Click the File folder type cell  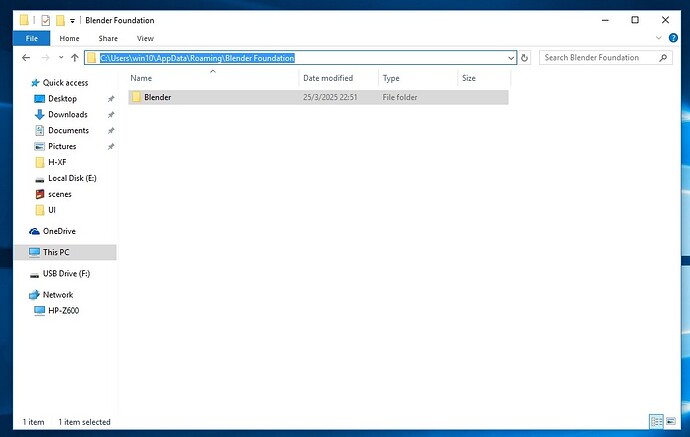coord(400,97)
